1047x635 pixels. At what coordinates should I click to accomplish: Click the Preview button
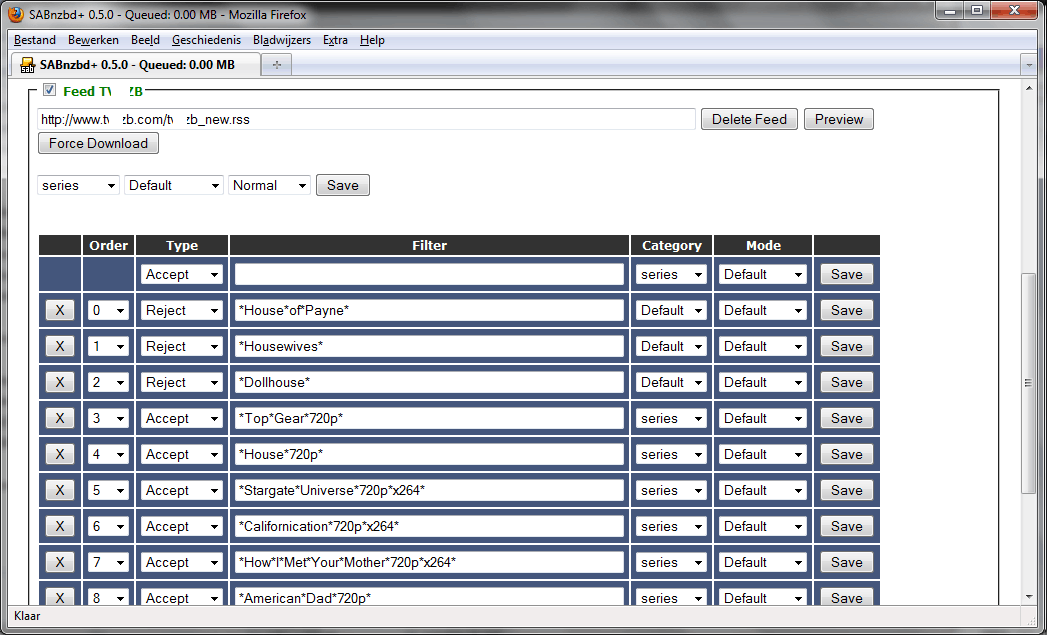tap(839, 120)
